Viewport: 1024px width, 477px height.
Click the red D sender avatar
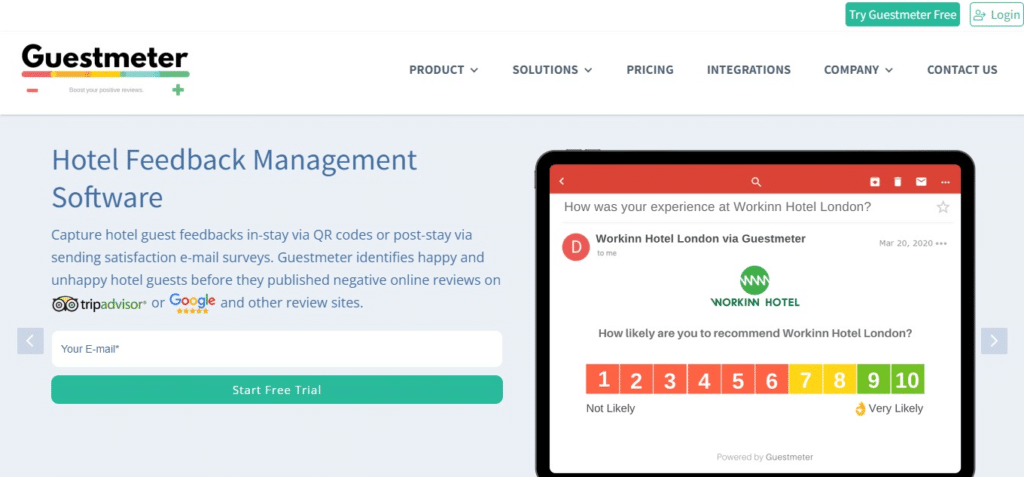coord(576,247)
